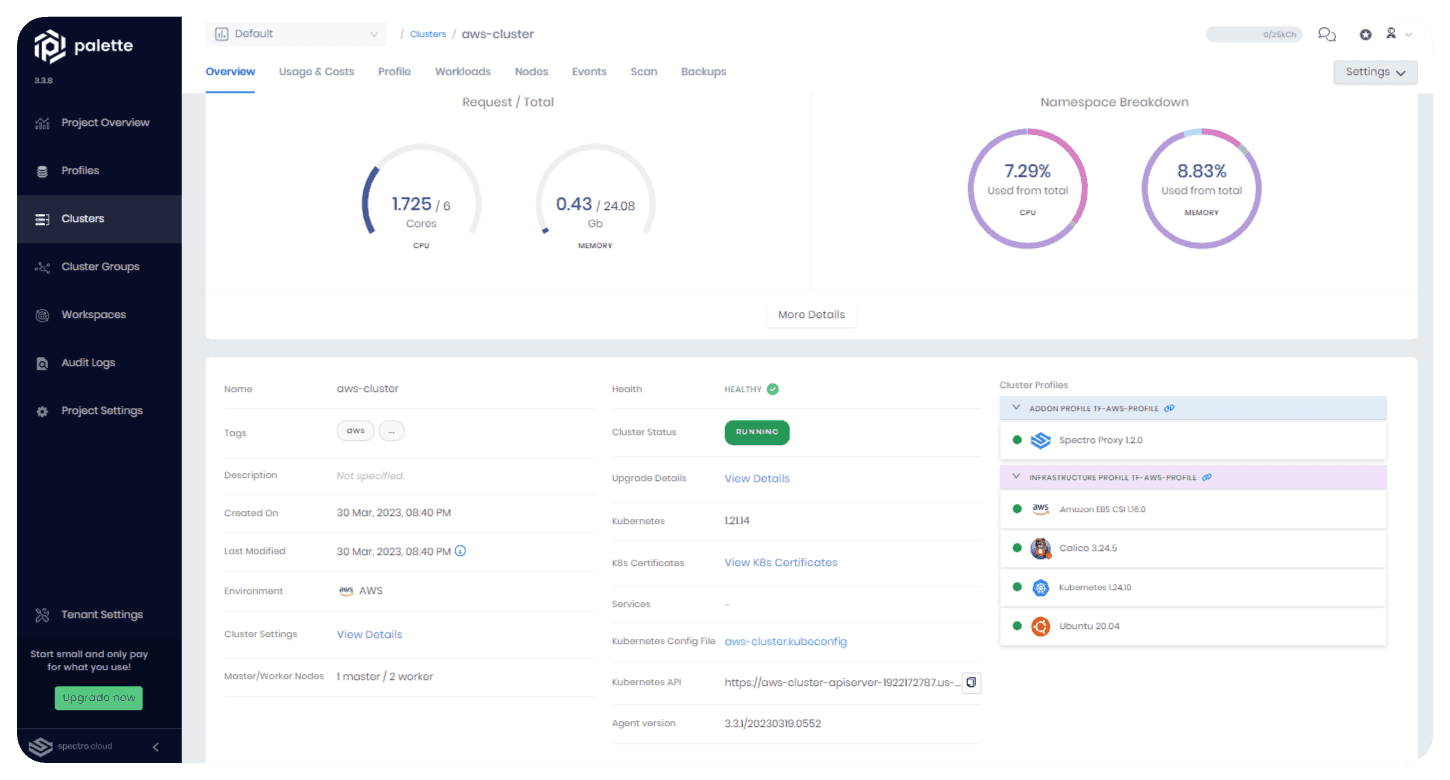Open the user menu chevron

(x=1408, y=35)
